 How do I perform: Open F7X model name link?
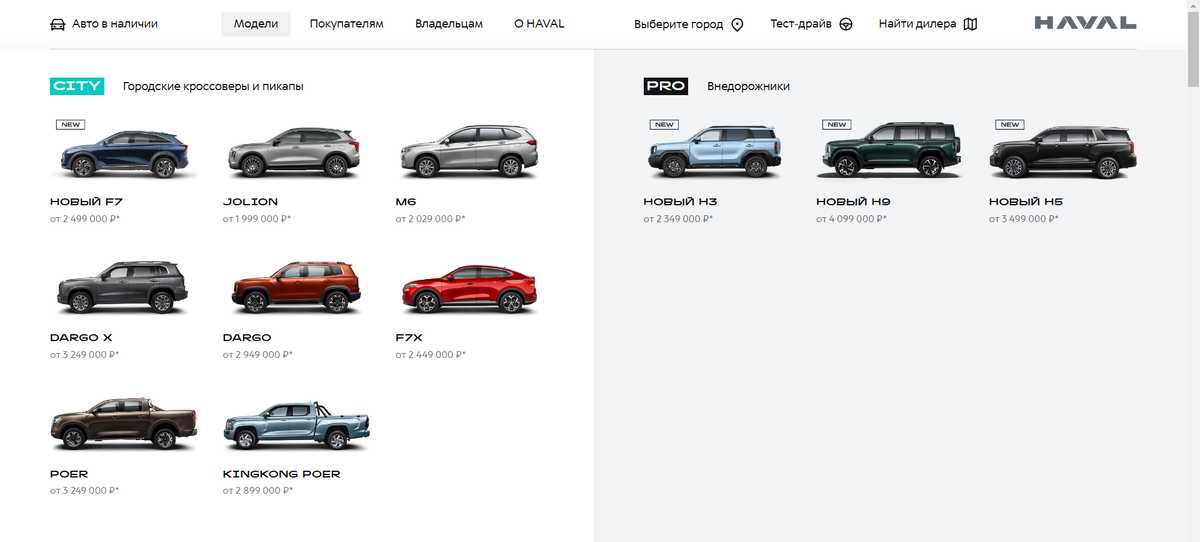pos(410,338)
